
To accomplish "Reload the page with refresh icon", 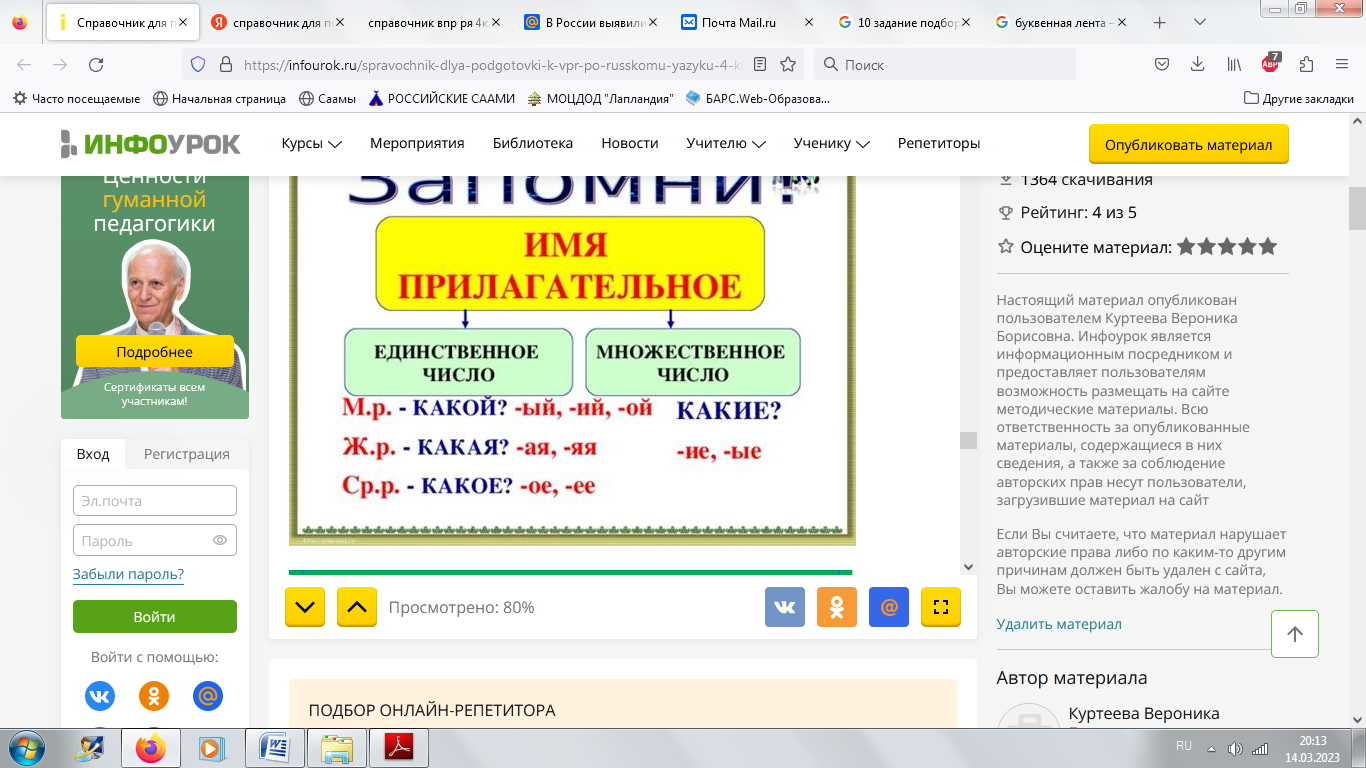I will [x=96, y=64].
